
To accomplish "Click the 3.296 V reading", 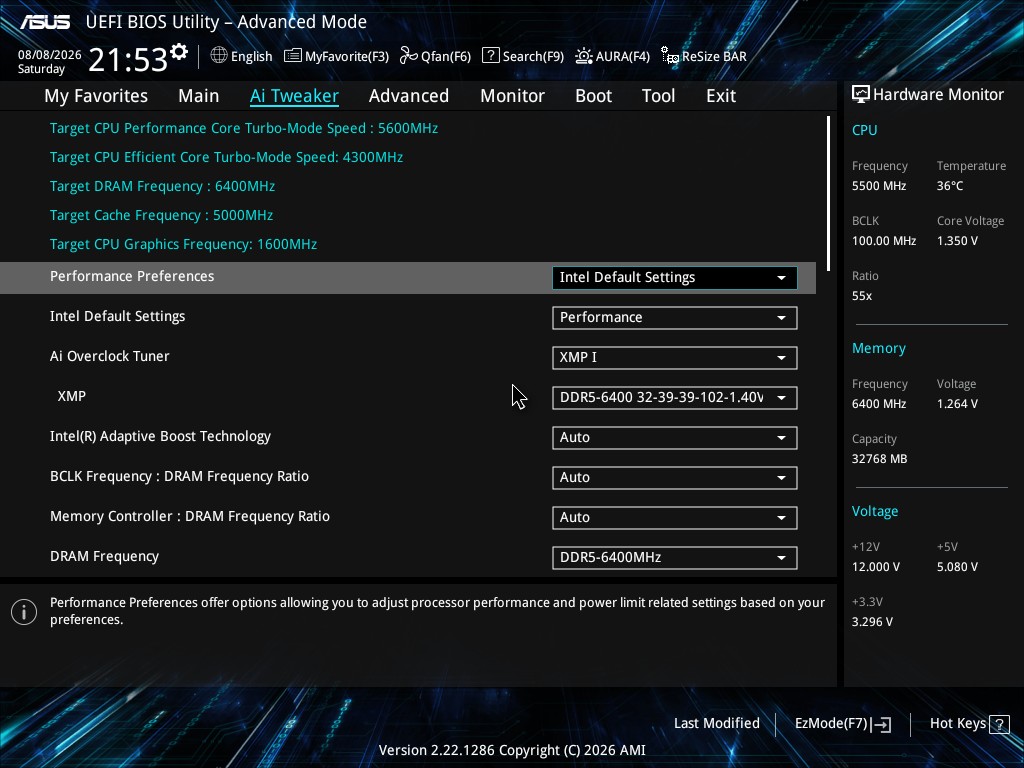I will 872,622.
